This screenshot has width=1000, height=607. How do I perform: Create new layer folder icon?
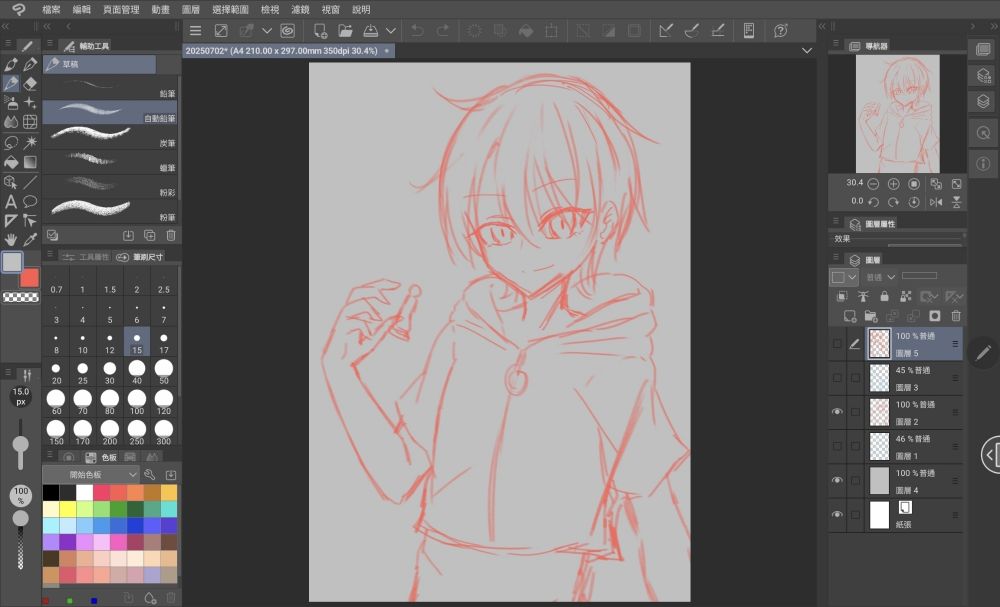pyautogui.click(x=871, y=316)
